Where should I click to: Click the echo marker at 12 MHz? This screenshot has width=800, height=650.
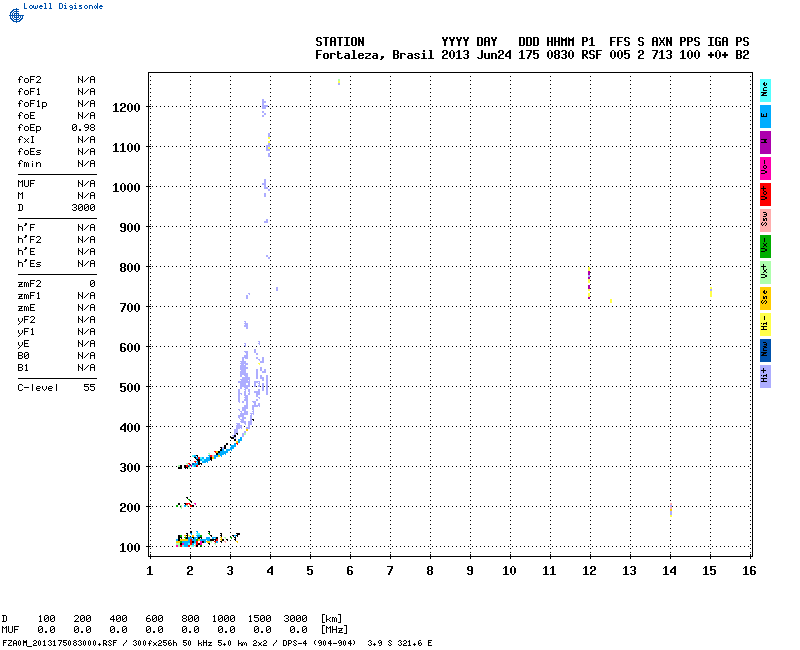click(589, 282)
